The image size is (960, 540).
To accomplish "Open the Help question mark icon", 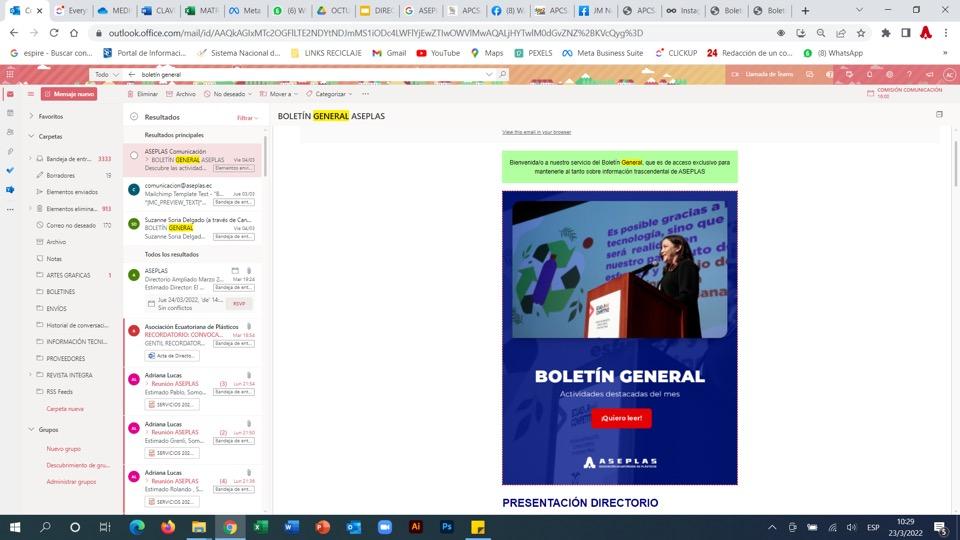I will pyautogui.click(x=909, y=74).
